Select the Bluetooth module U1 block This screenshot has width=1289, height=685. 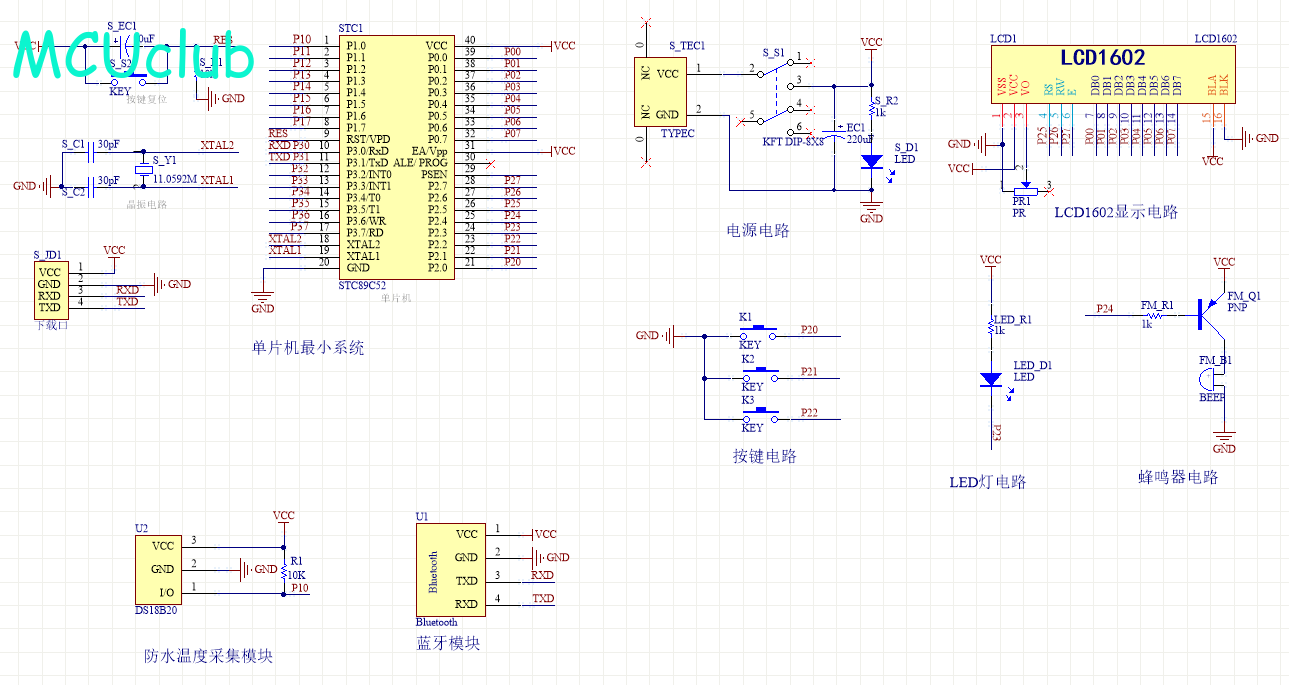coord(451,569)
